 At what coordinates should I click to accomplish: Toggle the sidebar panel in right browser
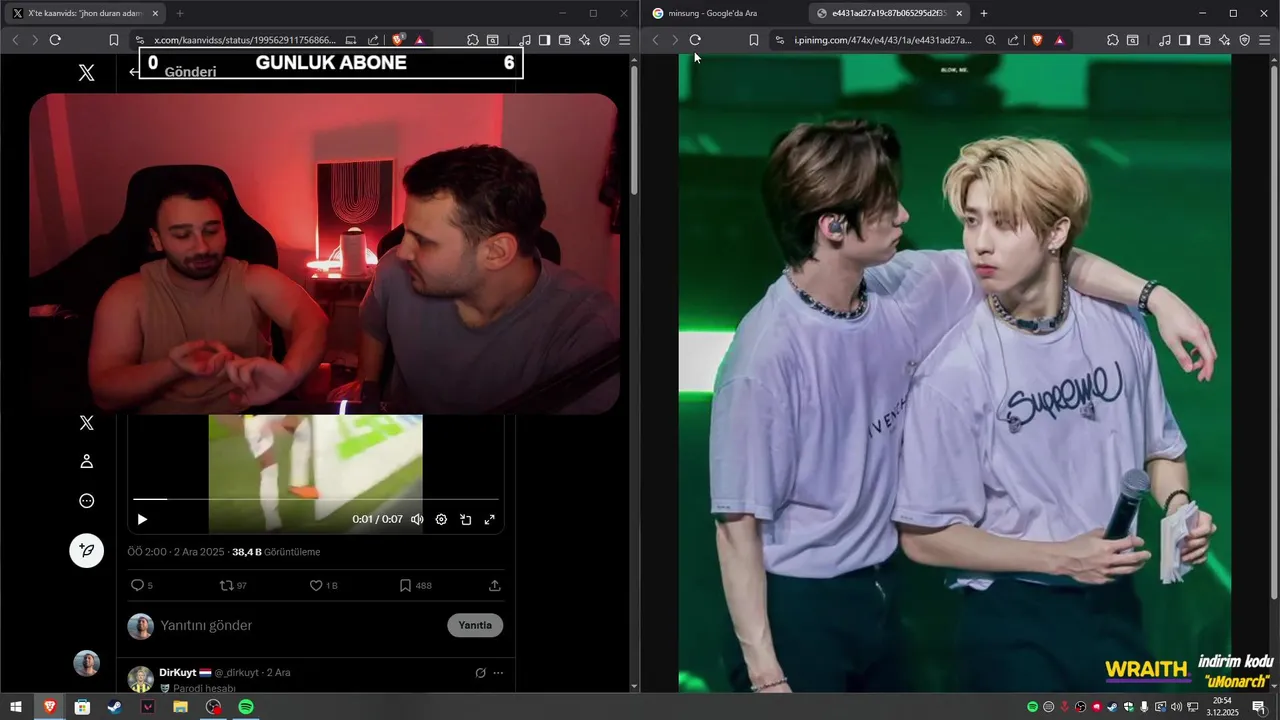(x=1184, y=40)
